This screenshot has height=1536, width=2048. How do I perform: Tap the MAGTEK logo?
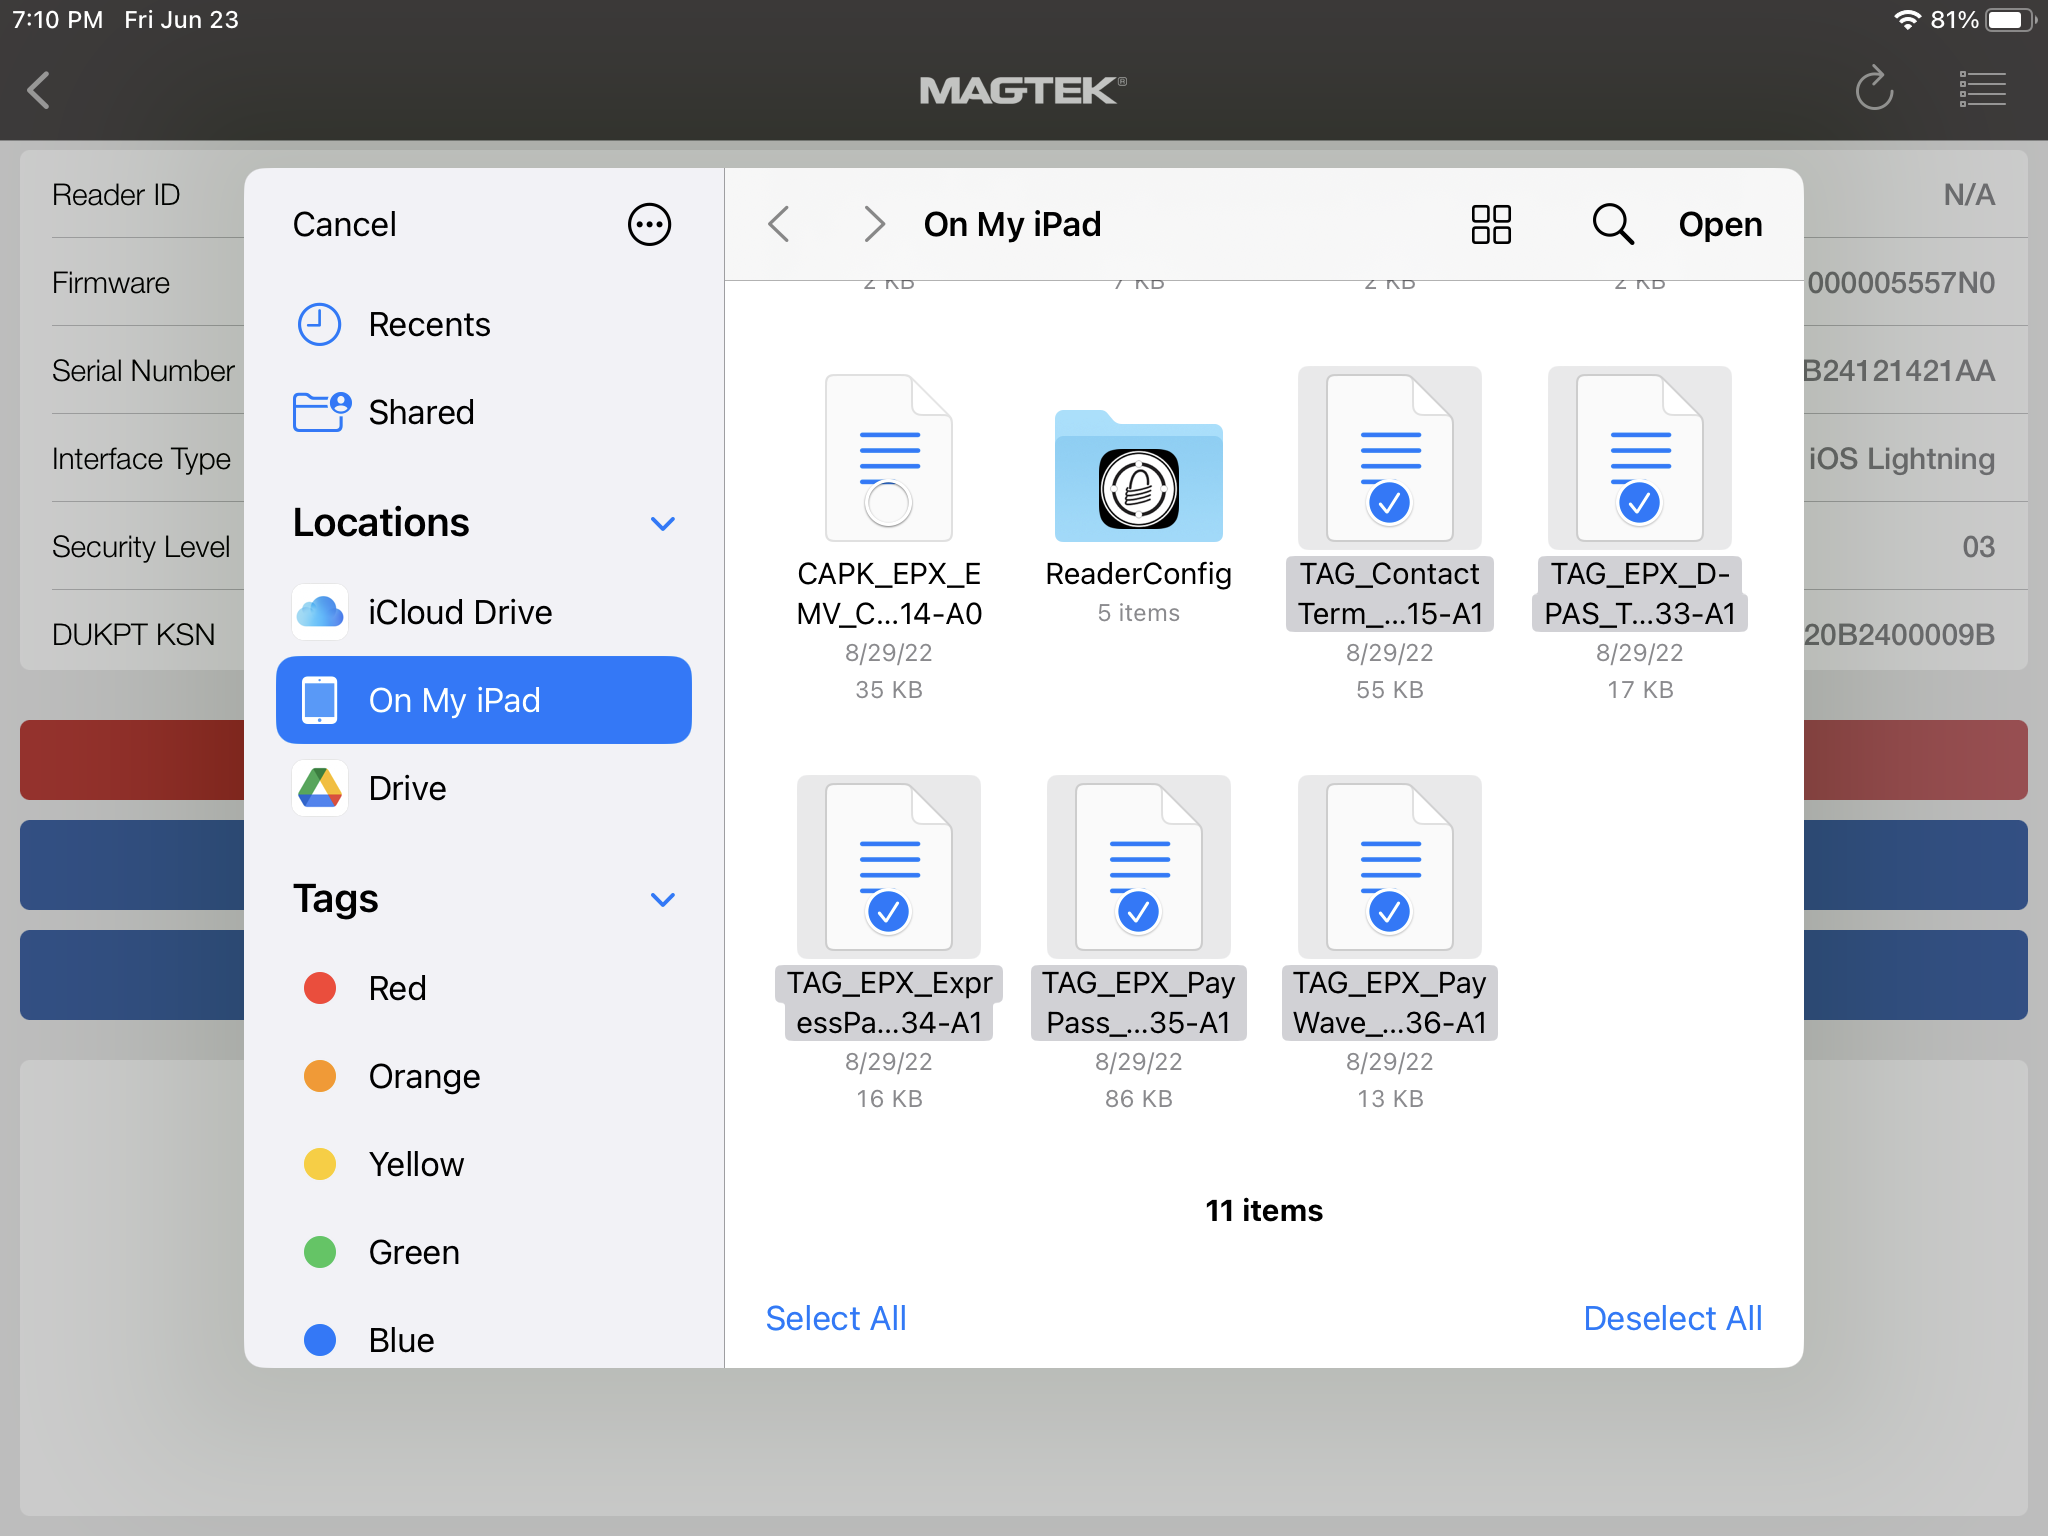[1023, 90]
